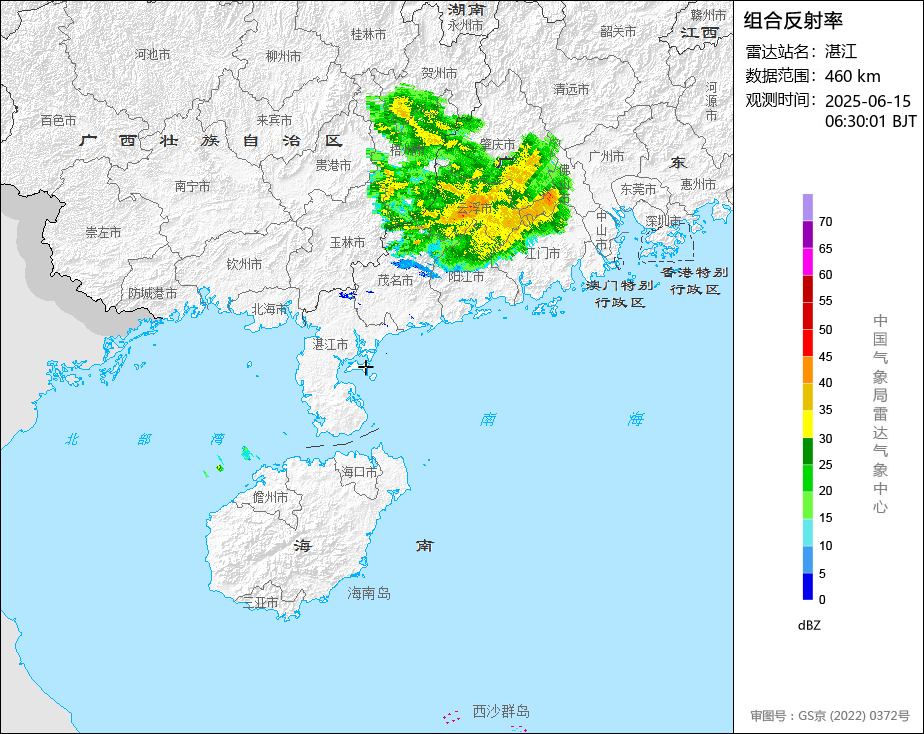Click the 审图号 GS京 (2022) 0372号 text
This screenshot has width=924, height=734.
830,716
